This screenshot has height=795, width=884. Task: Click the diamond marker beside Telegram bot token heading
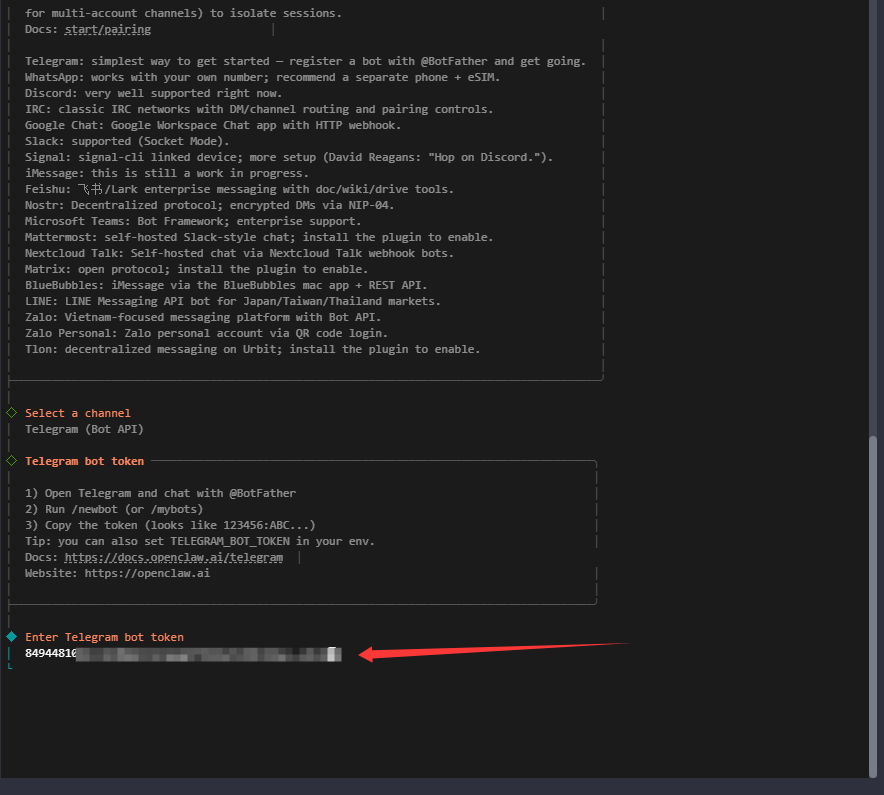tap(11, 461)
